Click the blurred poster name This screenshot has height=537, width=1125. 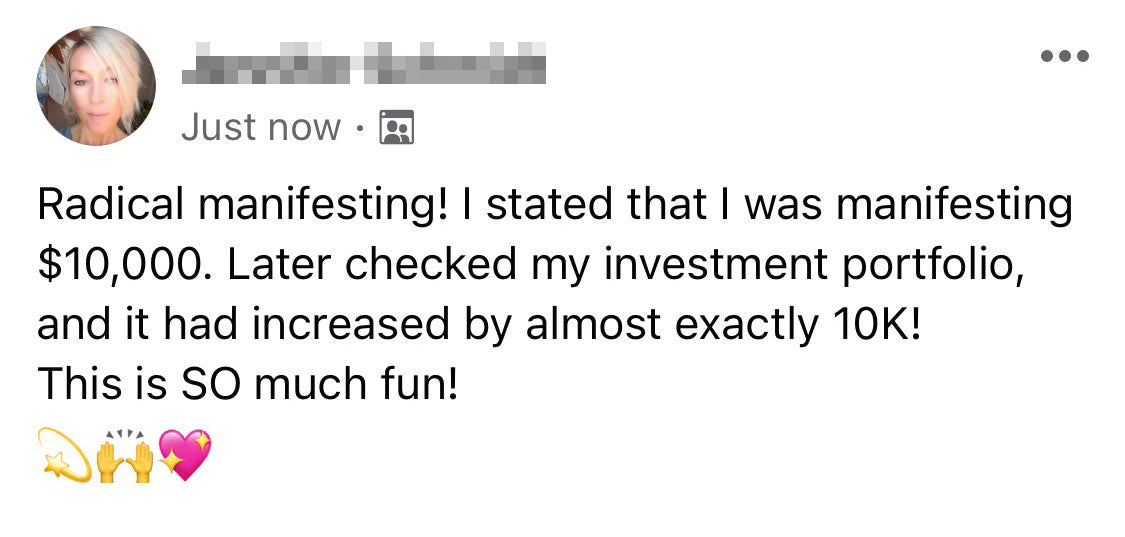[x=364, y=60]
